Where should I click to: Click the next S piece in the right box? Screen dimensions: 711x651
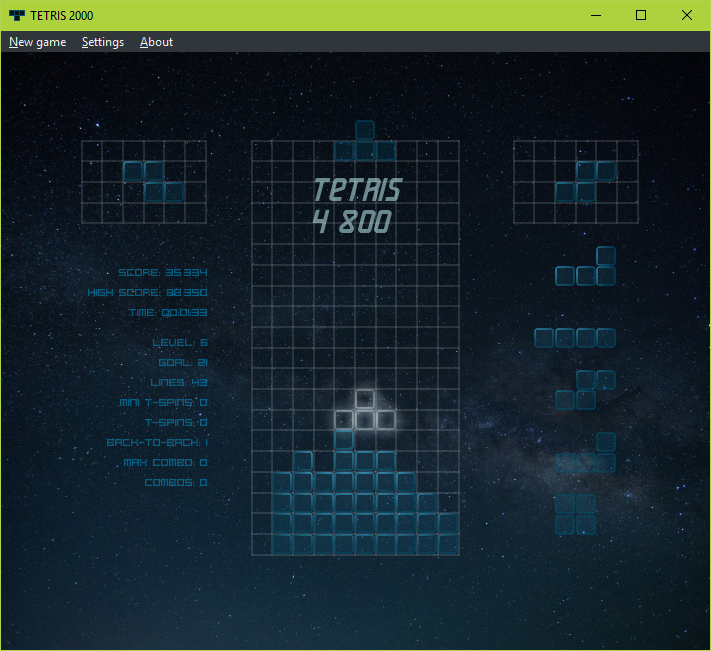click(585, 181)
